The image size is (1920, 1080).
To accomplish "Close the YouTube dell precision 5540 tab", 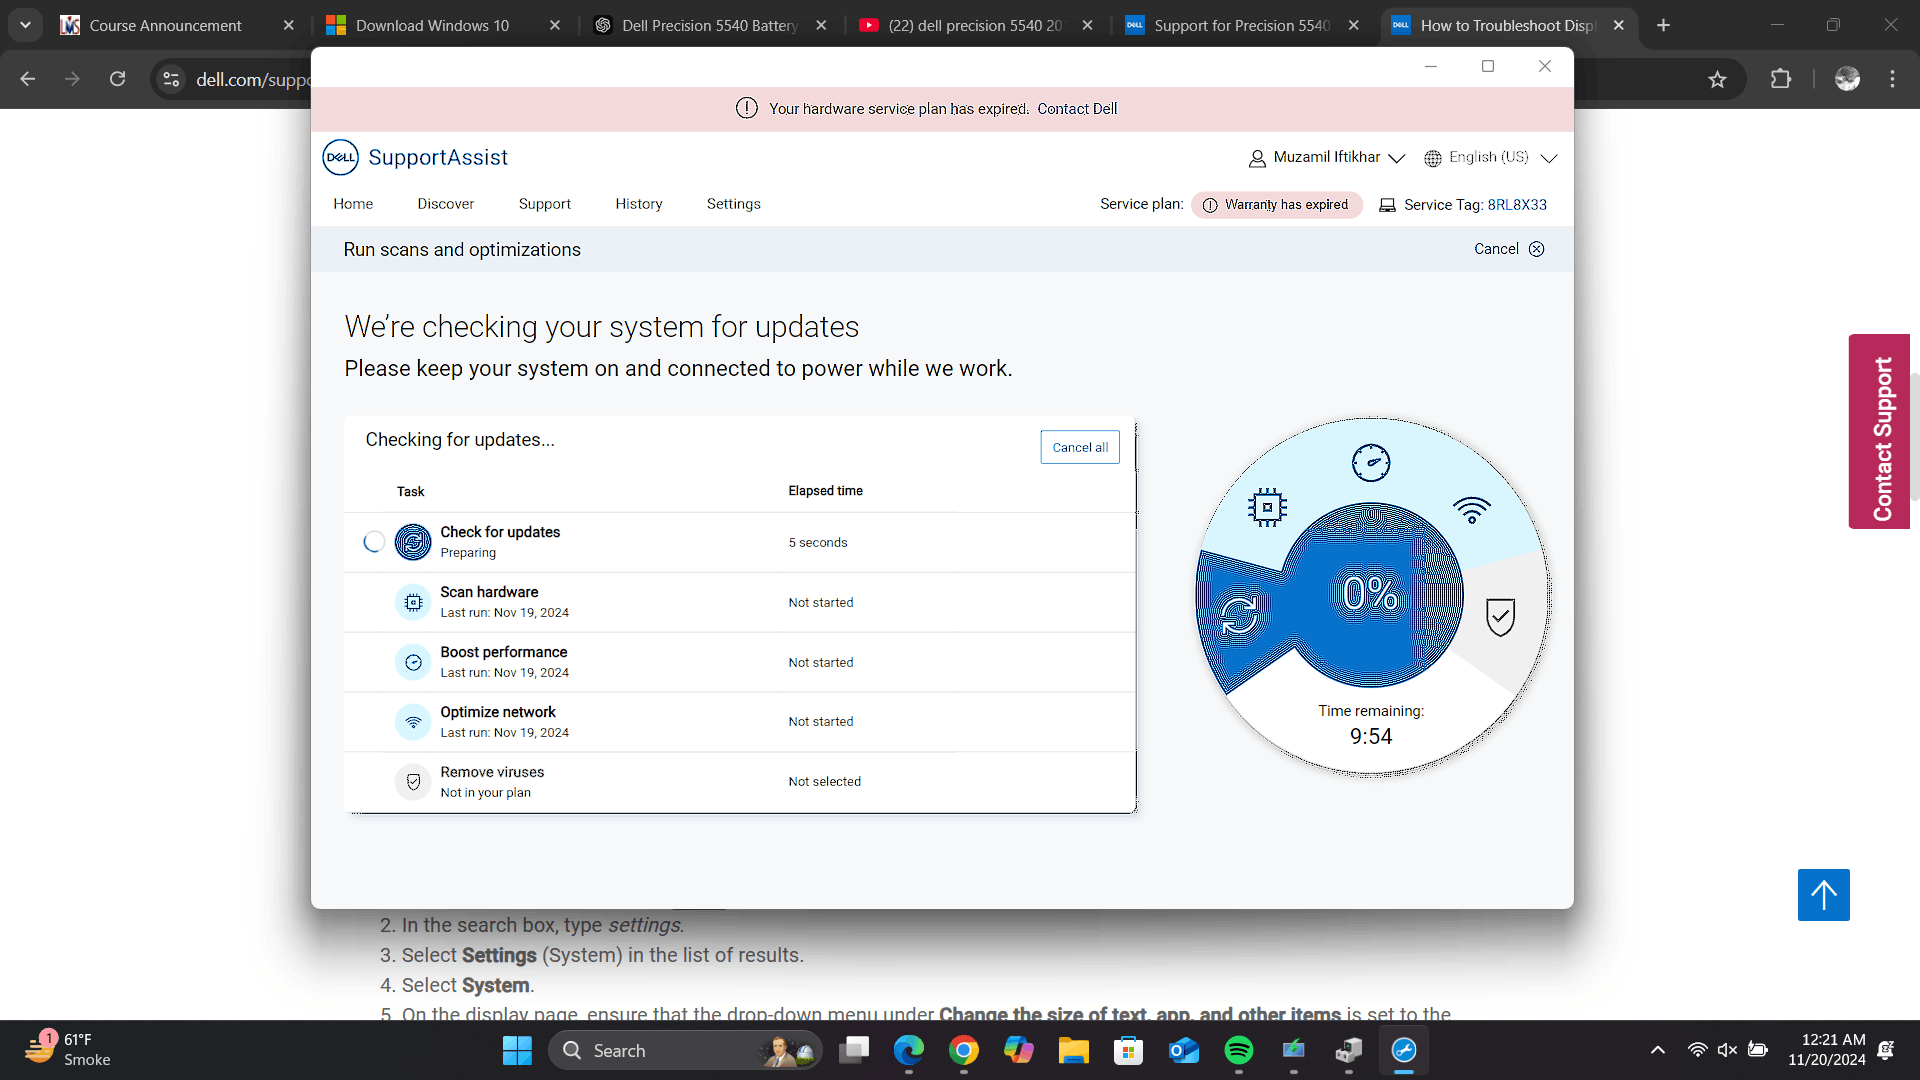I will (x=1088, y=25).
